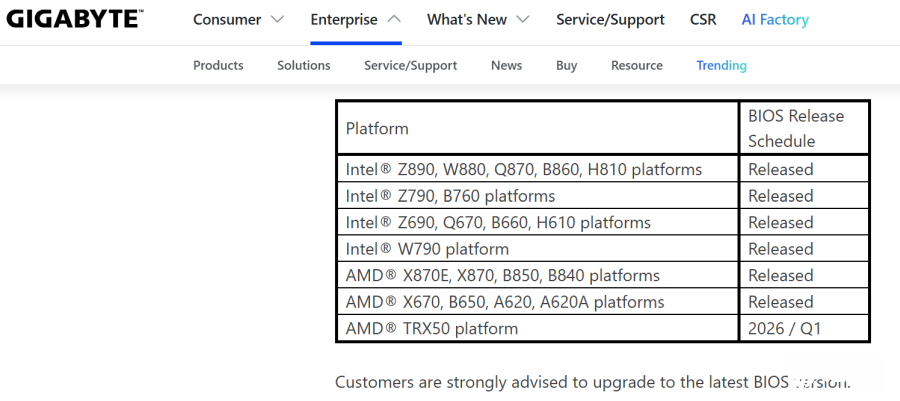Click the Intel Z890, W880, Q870 platforms row
Image resolution: width=900 pixels, height=401 pixels.
tap(524, 169)
